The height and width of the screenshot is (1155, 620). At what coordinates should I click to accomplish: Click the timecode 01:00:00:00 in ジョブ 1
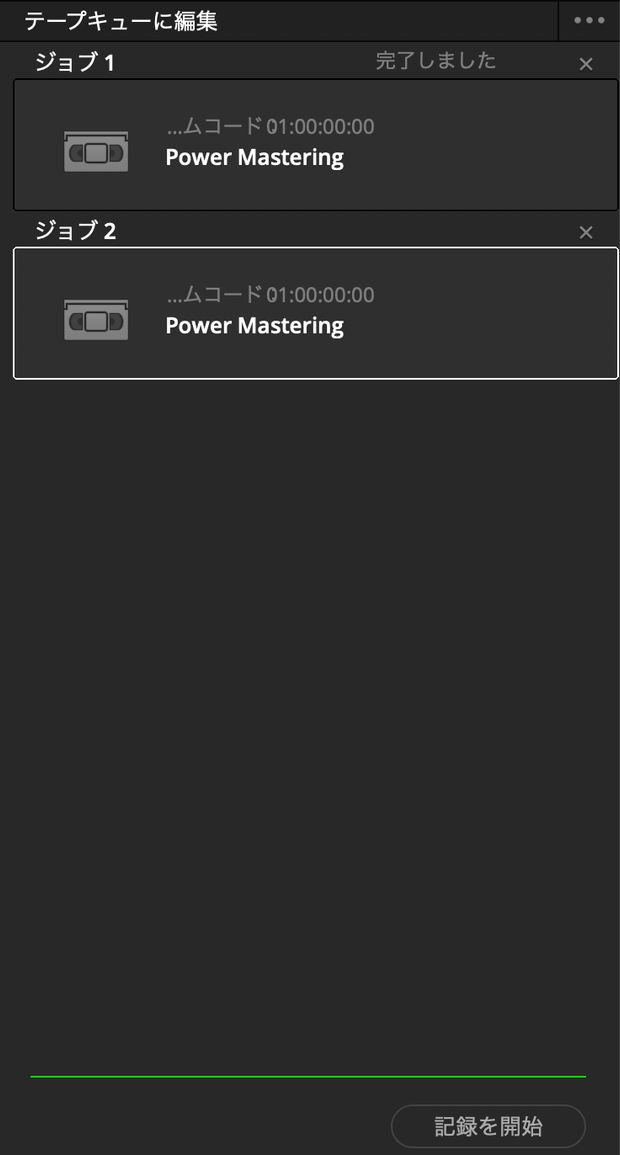(320, 127)
